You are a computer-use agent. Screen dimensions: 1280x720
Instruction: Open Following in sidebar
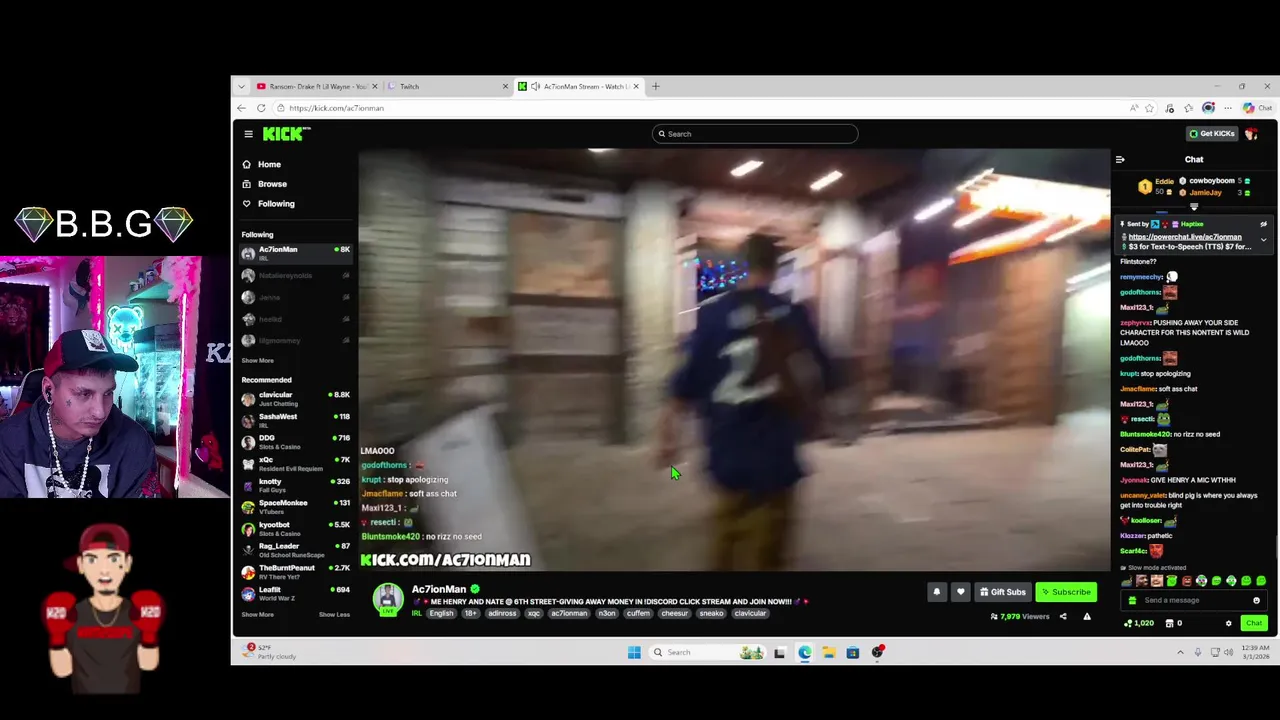[x=269, y=204]
